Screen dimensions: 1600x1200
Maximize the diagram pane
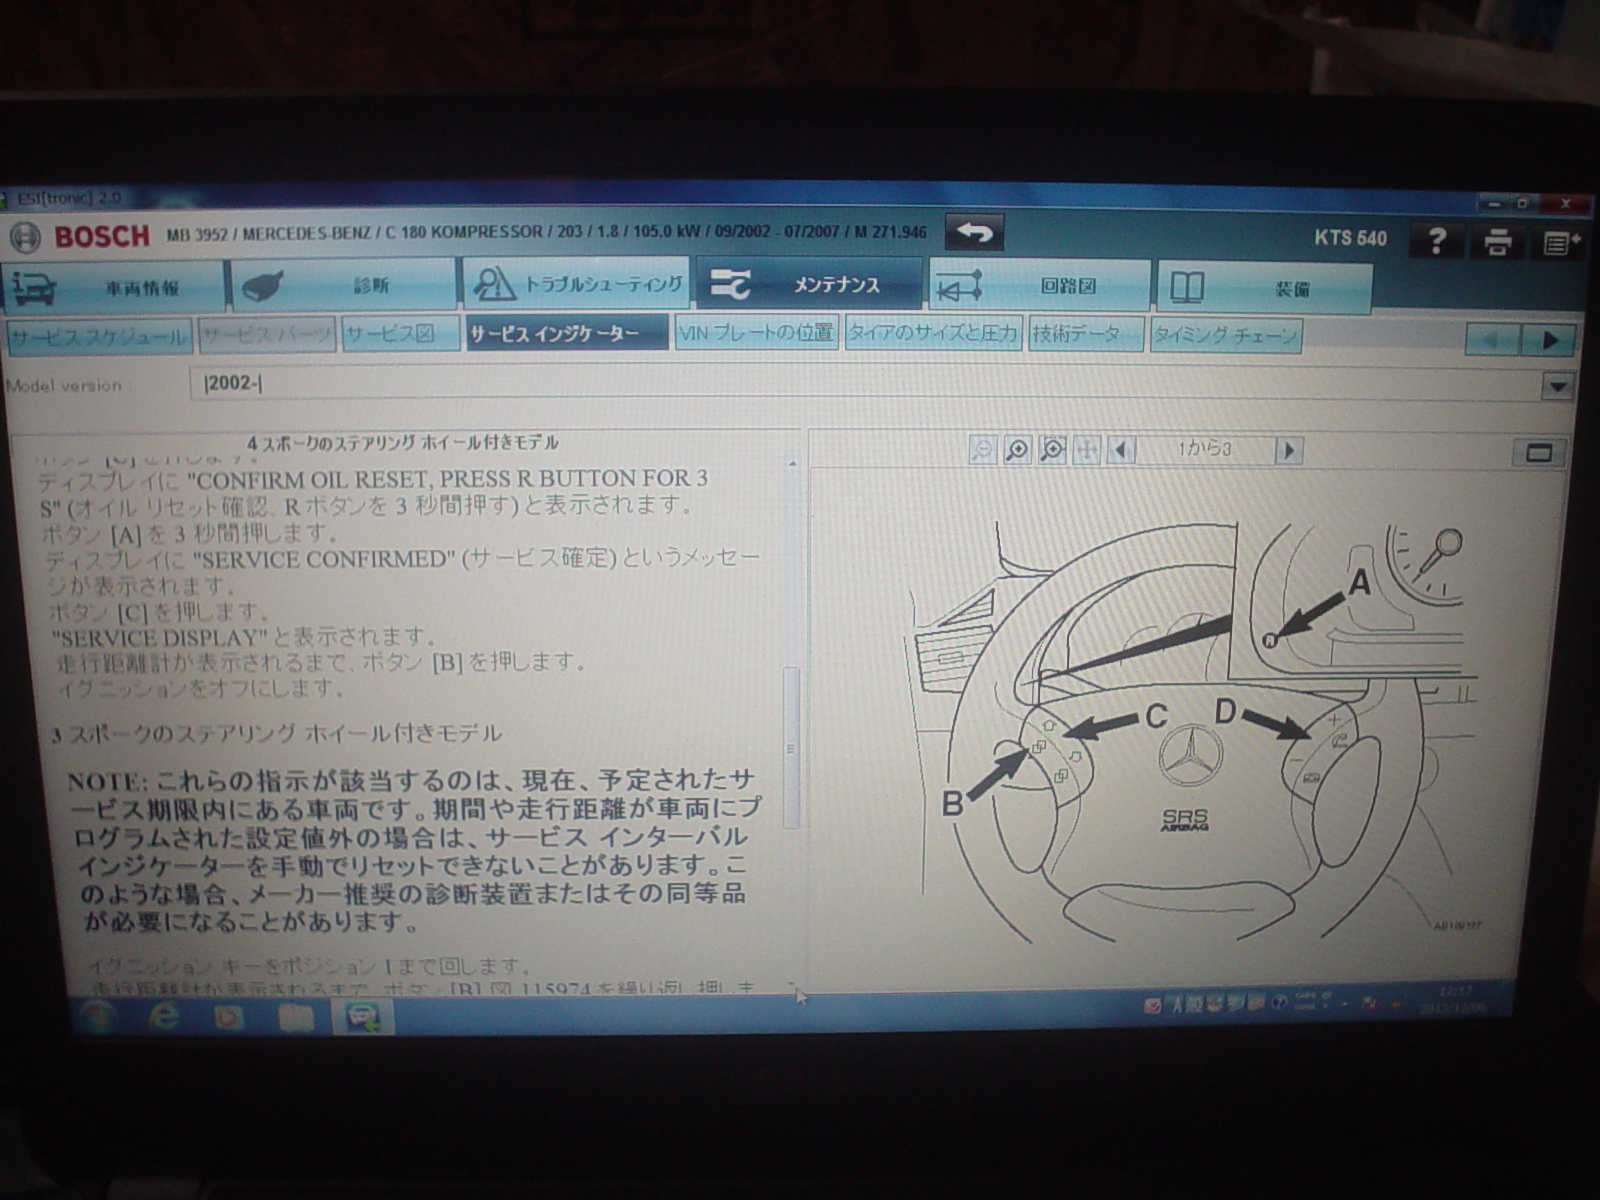tap(1539, 453)
